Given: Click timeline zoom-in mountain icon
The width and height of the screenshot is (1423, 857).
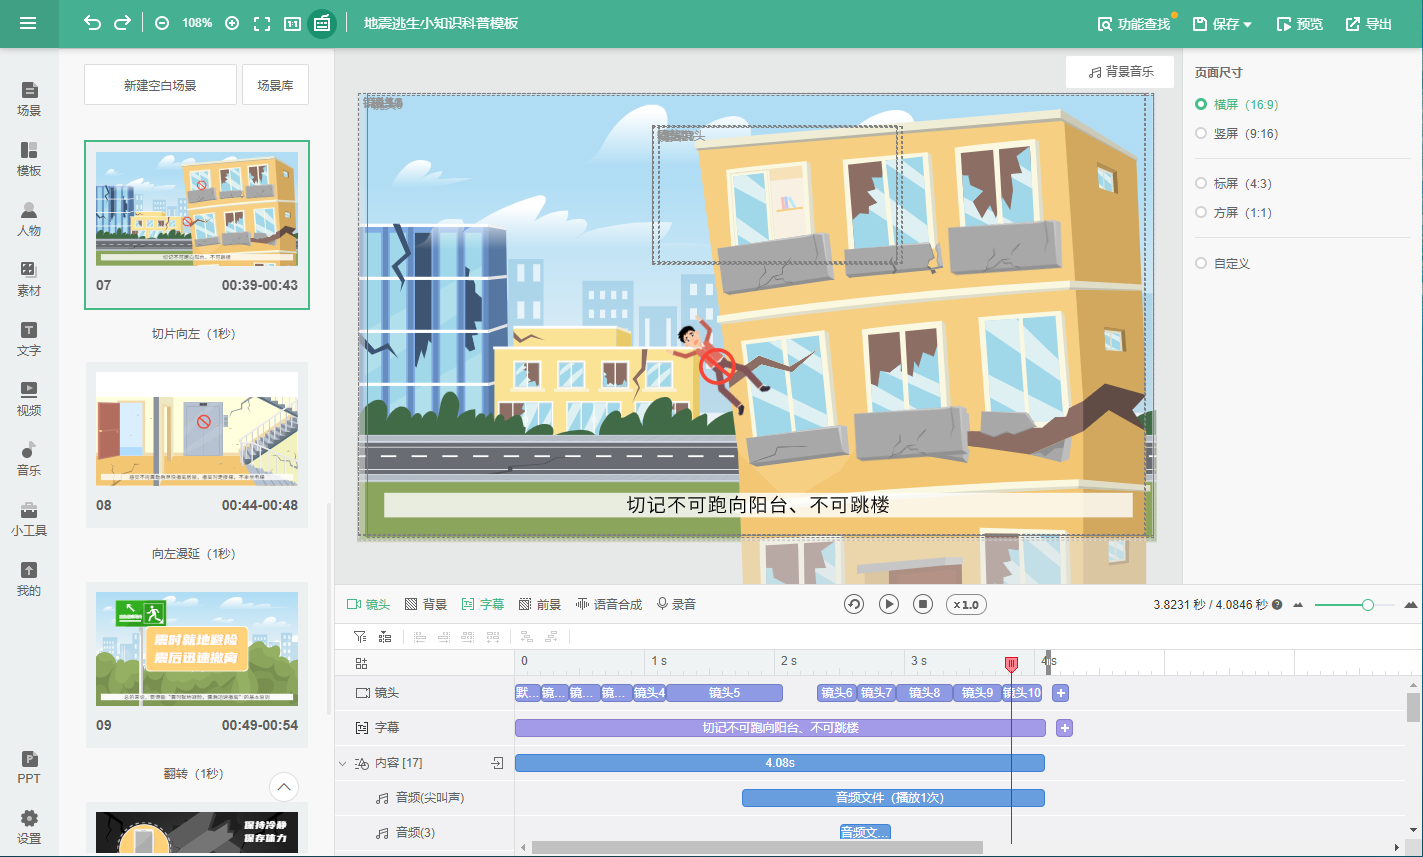Looking at the screenshot, I should (1411, 605).
